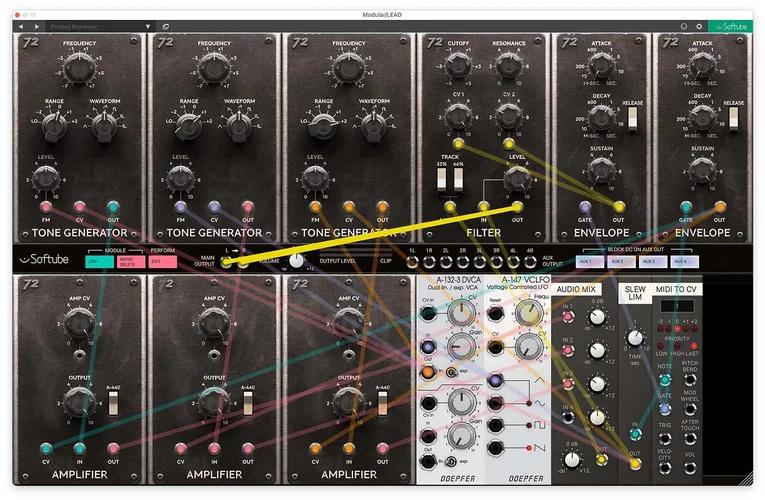Click the Filter RESONANCE knob

coord(508,65)
